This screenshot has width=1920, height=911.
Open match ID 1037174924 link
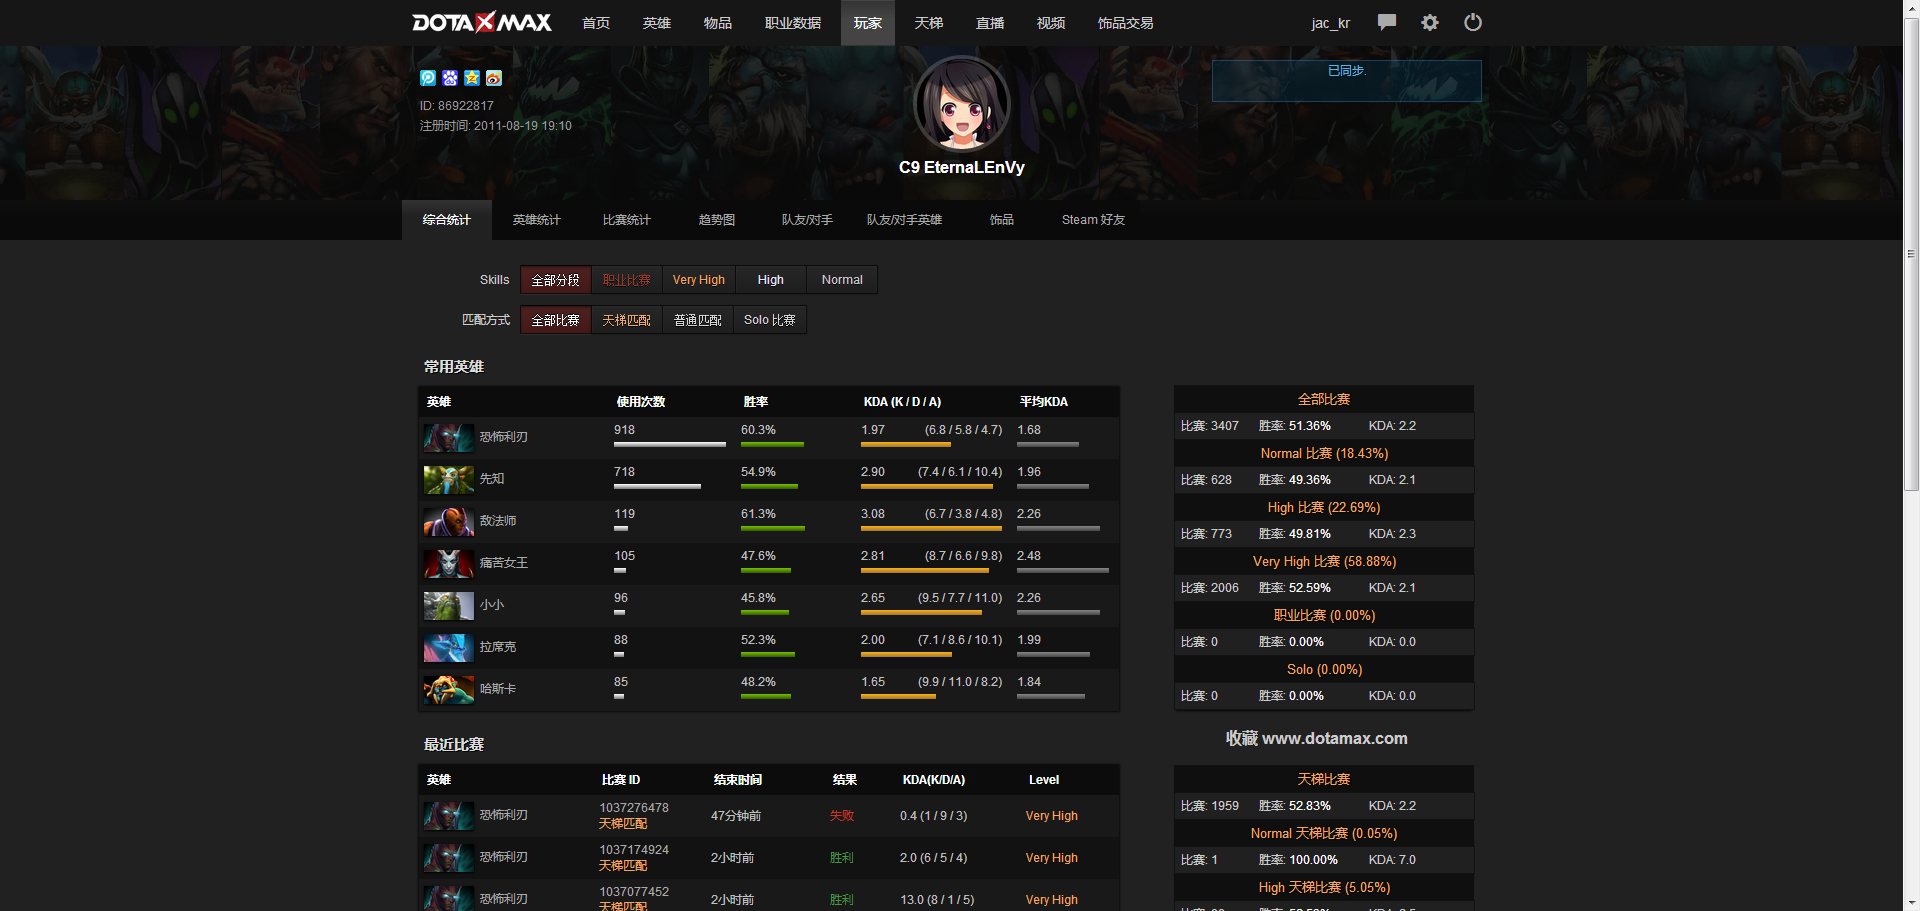point(634,850)
